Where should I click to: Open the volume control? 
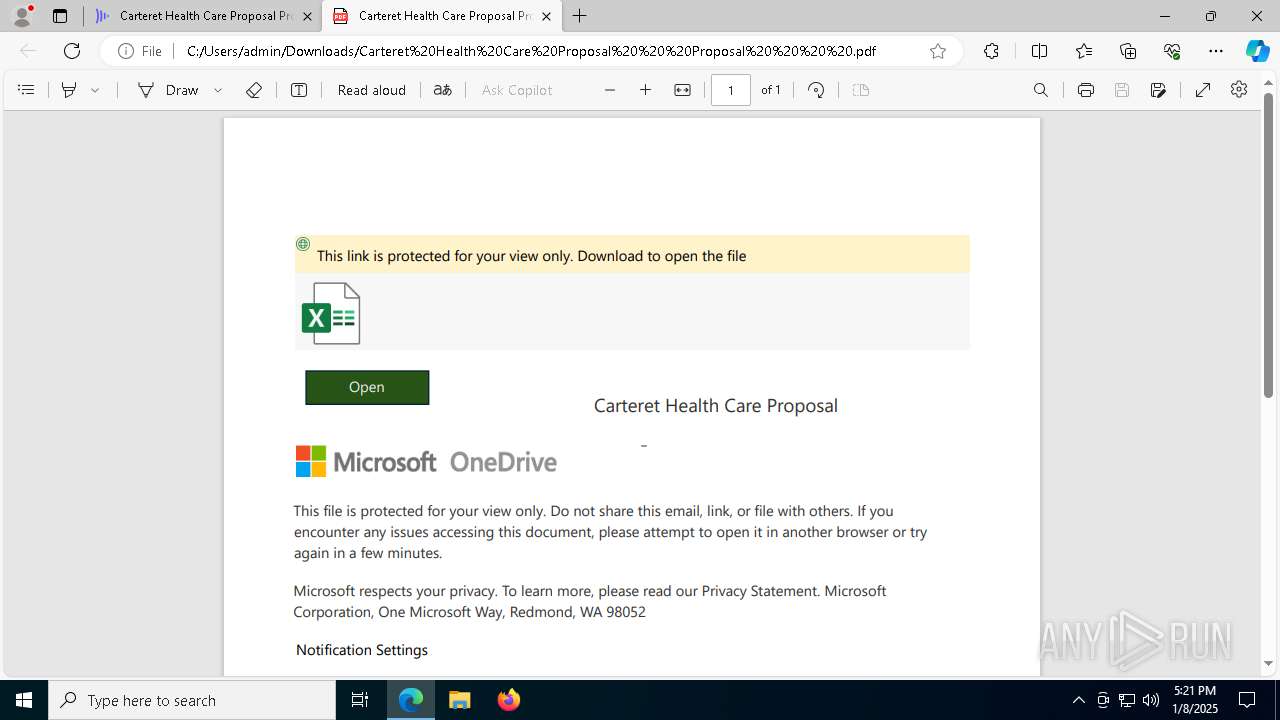(1150, 700)
